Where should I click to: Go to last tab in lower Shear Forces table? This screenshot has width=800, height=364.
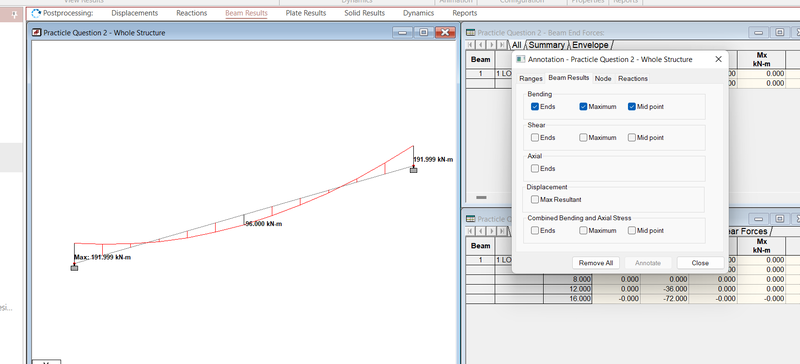pyautogui.click(x=502, y=231)
